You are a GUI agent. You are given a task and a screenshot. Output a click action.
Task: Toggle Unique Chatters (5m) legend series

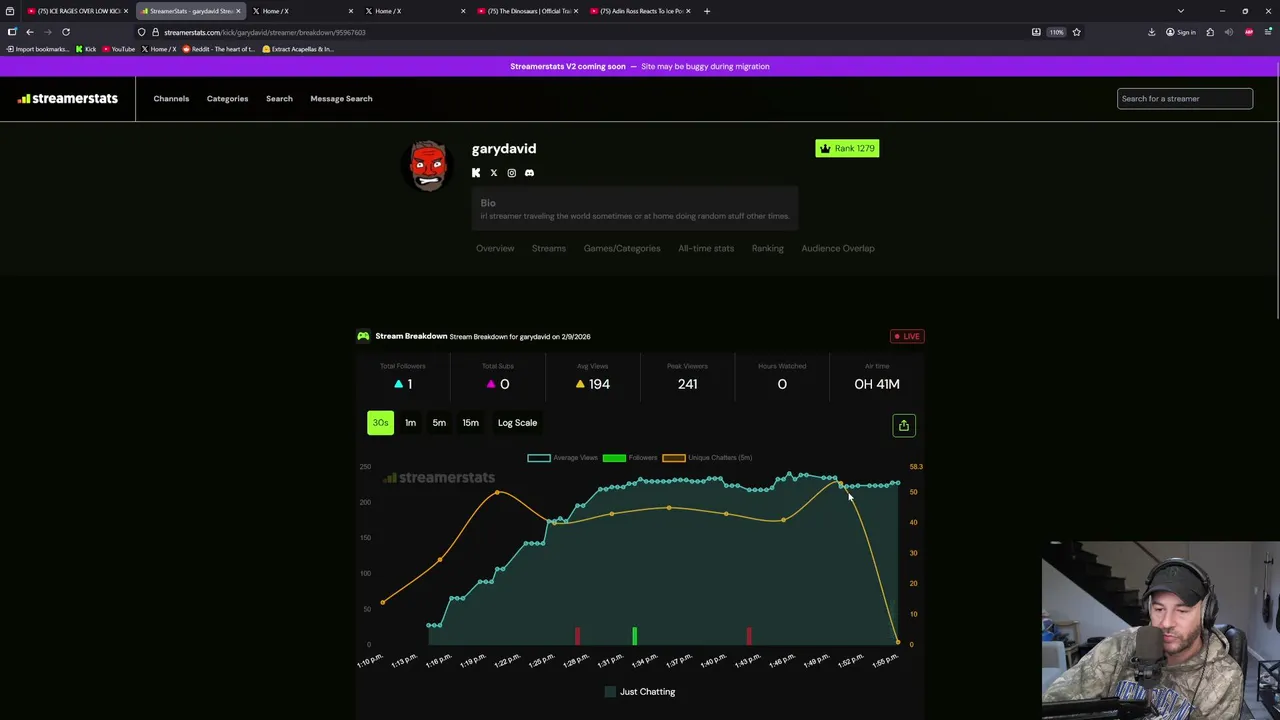(x=707, y=458)
